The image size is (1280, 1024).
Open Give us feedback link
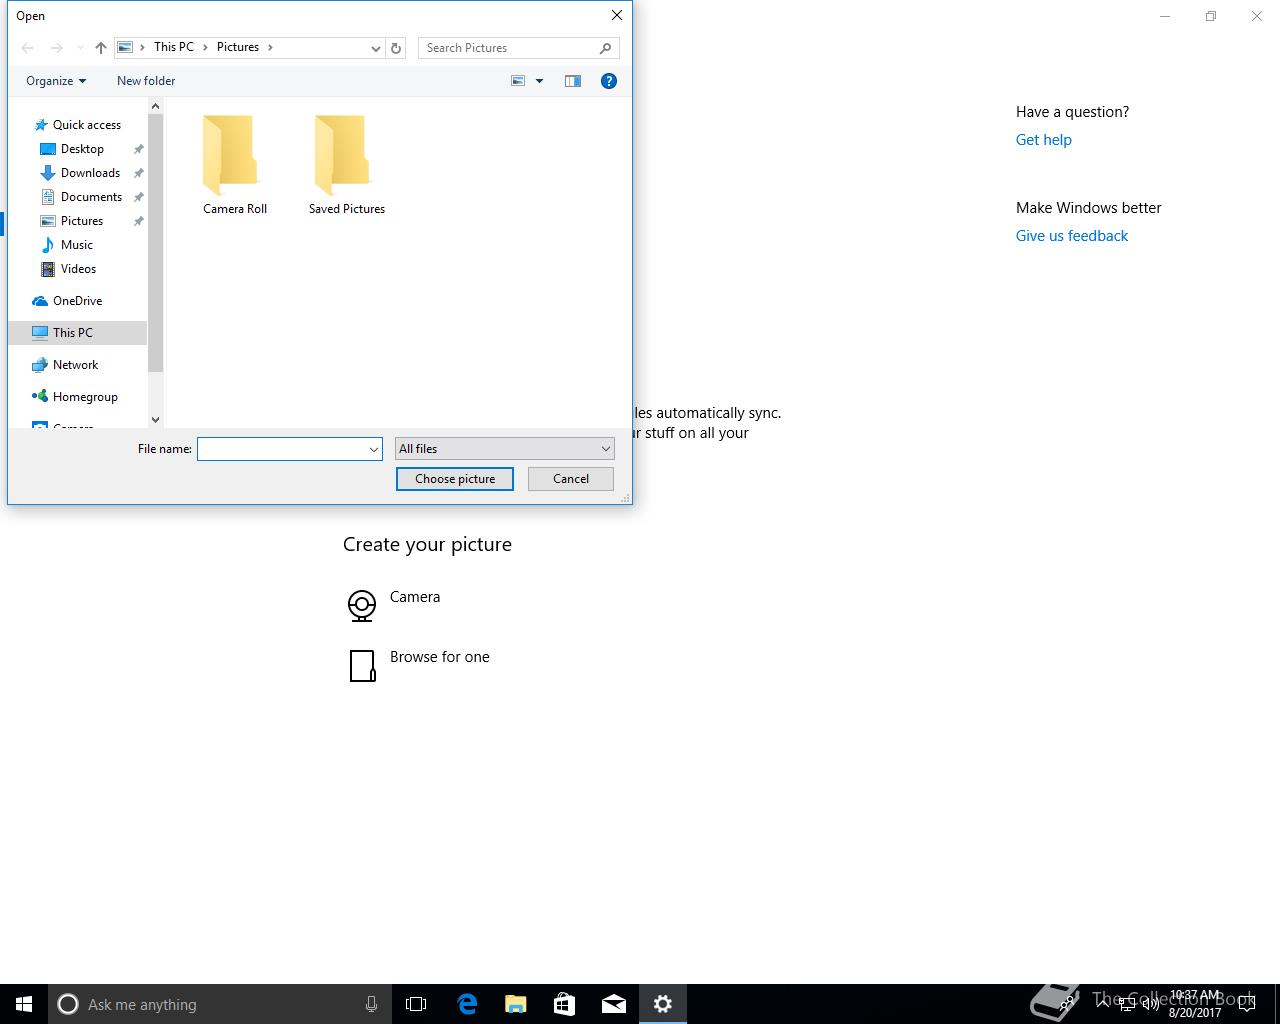(x=1072, y=236)
